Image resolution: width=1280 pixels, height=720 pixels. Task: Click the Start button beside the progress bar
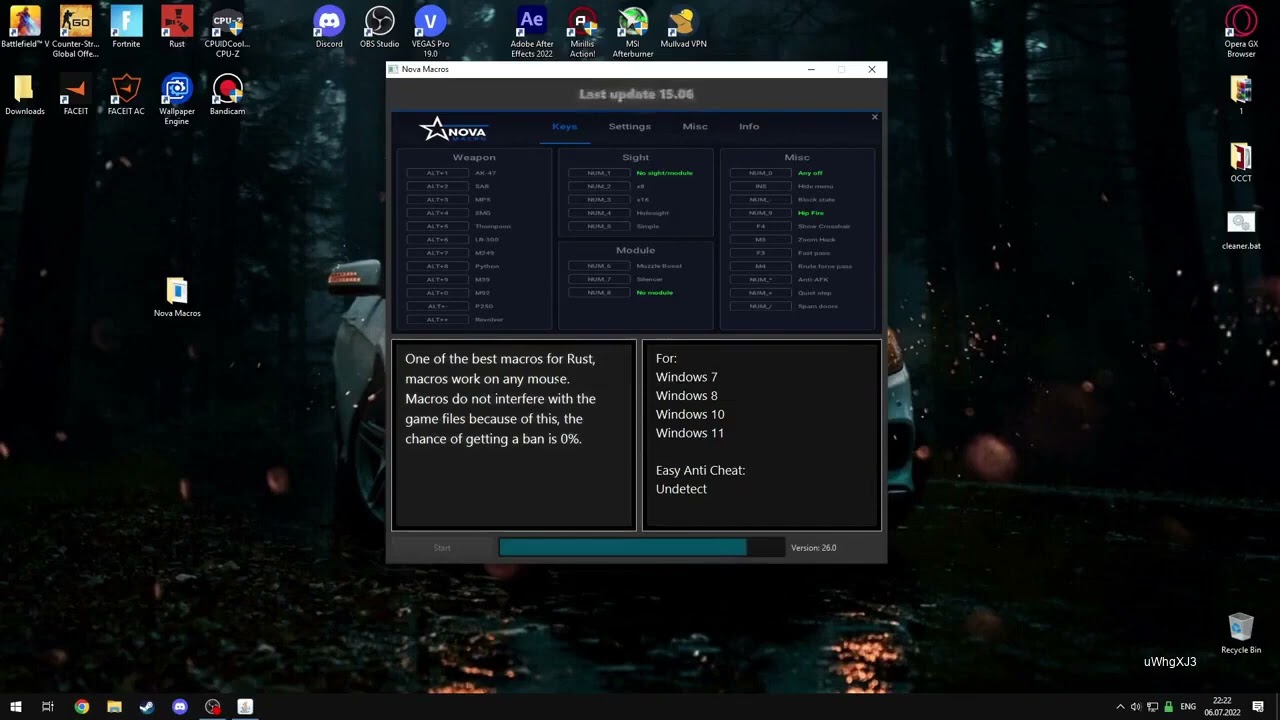click(x=442, y=548)
